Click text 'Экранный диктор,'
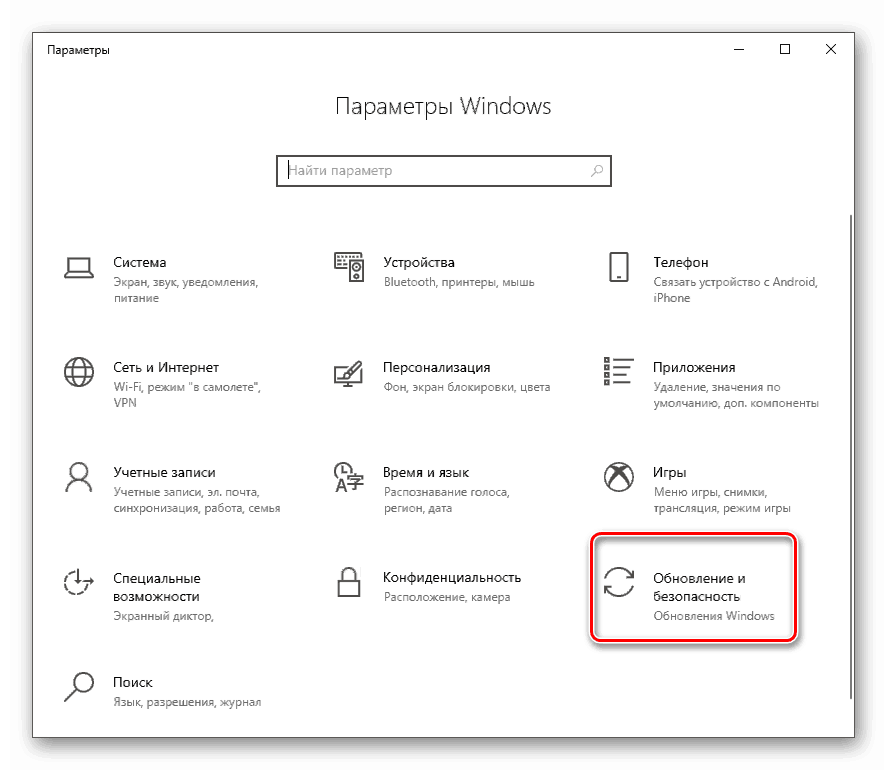This screenshot has height=770, width=887. click(x=163, y=616)
